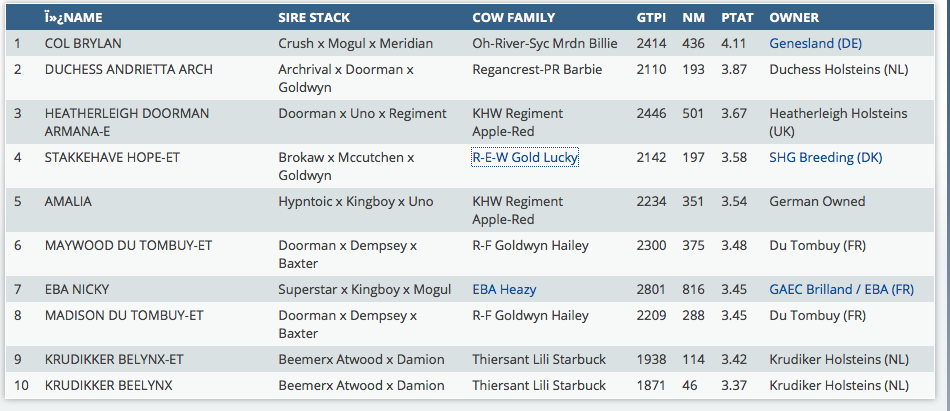This screenshot has height=411, width=950.
Task: Sort by the PTAT column header
Action: (x=737, y=17)
